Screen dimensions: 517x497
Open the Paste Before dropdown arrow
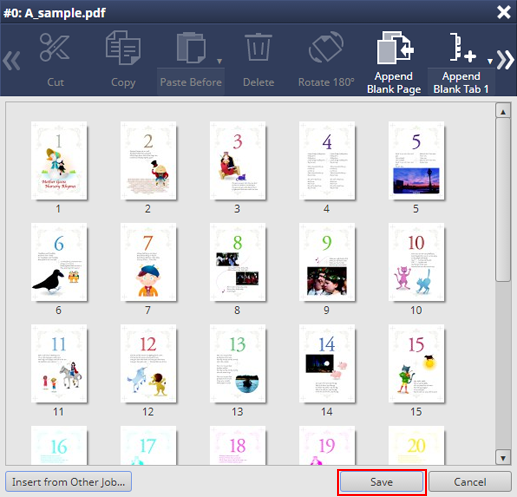pos(219,61)
